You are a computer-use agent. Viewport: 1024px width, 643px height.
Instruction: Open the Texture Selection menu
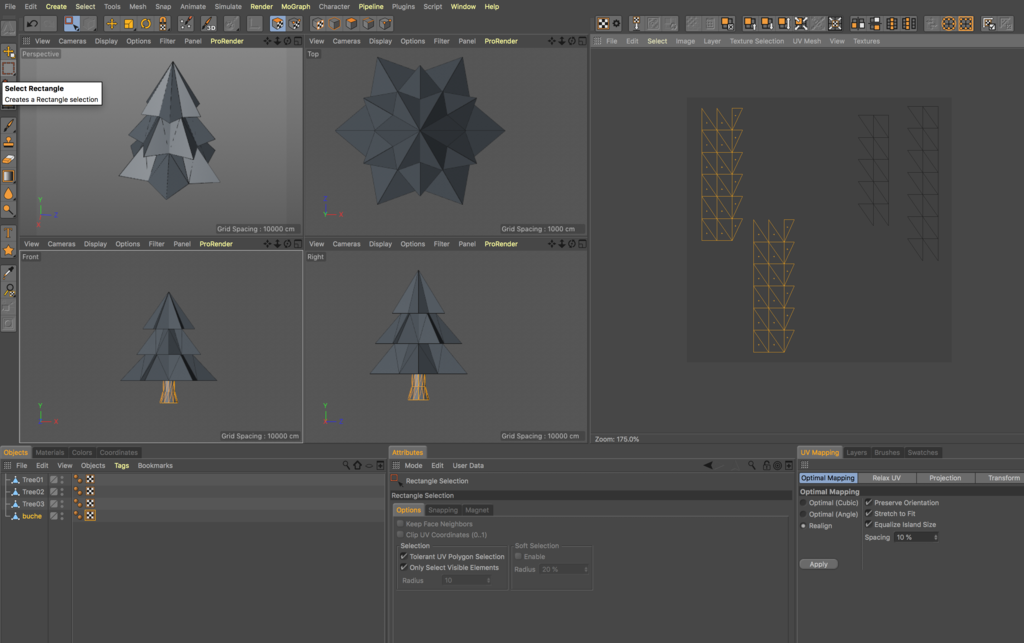(x=756, y=41)
